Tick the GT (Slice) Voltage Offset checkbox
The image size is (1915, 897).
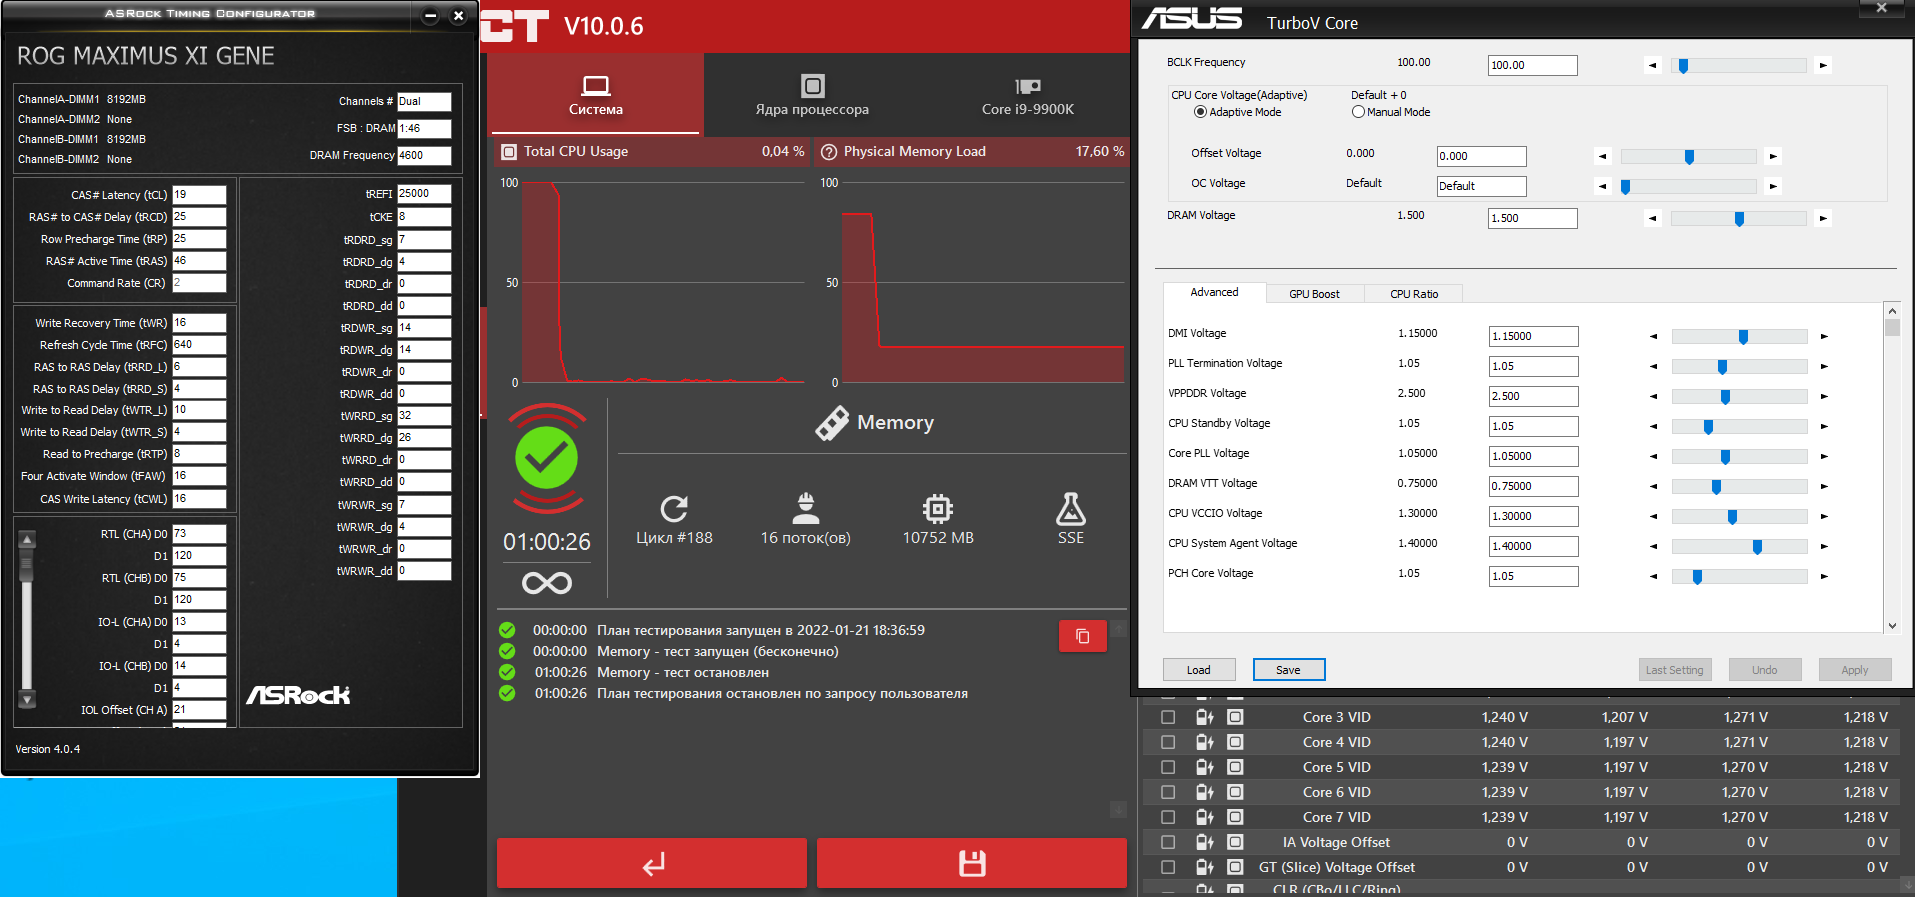(1168, 867)
